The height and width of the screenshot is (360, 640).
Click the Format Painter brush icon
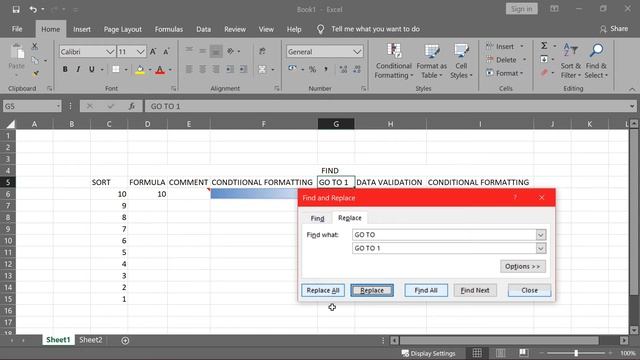(x=36, y=73)
